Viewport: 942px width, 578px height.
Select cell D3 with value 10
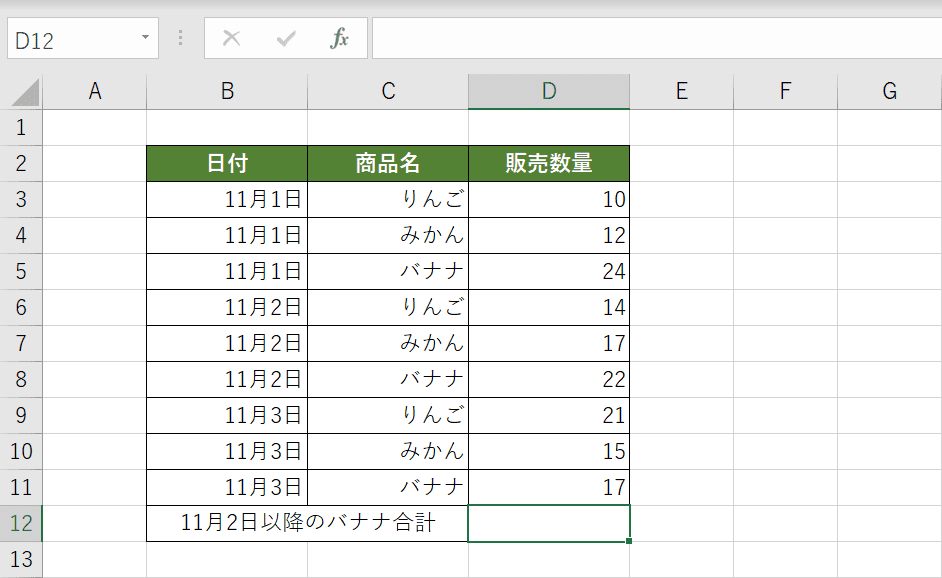(x=549, y=199)
